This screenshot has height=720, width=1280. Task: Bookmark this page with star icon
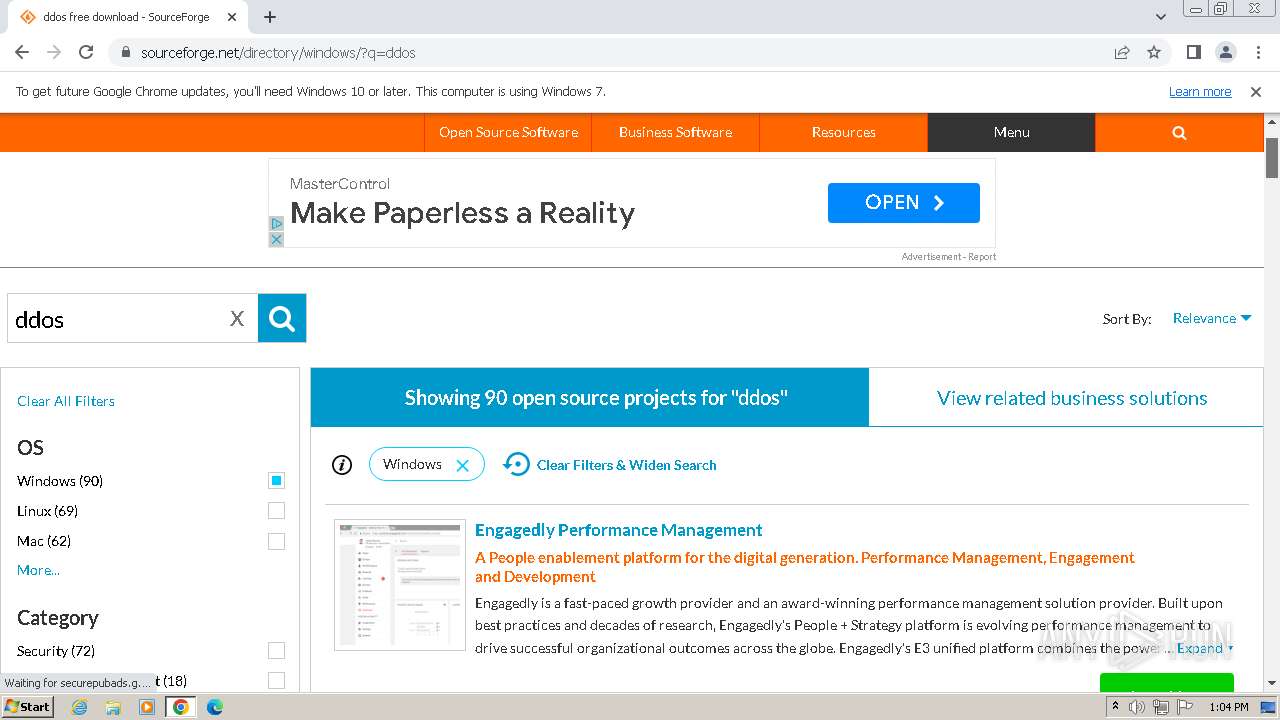(1154, 52)
